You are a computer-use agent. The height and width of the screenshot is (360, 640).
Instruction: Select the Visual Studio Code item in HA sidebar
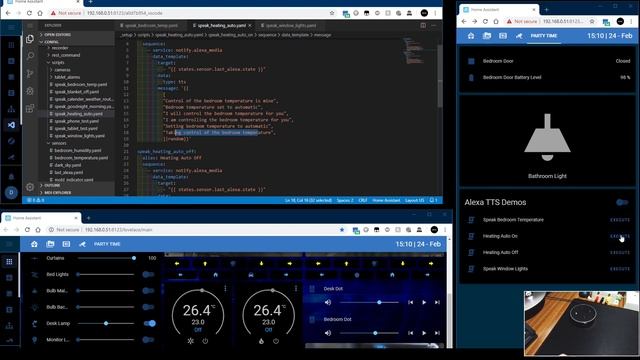pyautogui.click(x=11, y=125)
